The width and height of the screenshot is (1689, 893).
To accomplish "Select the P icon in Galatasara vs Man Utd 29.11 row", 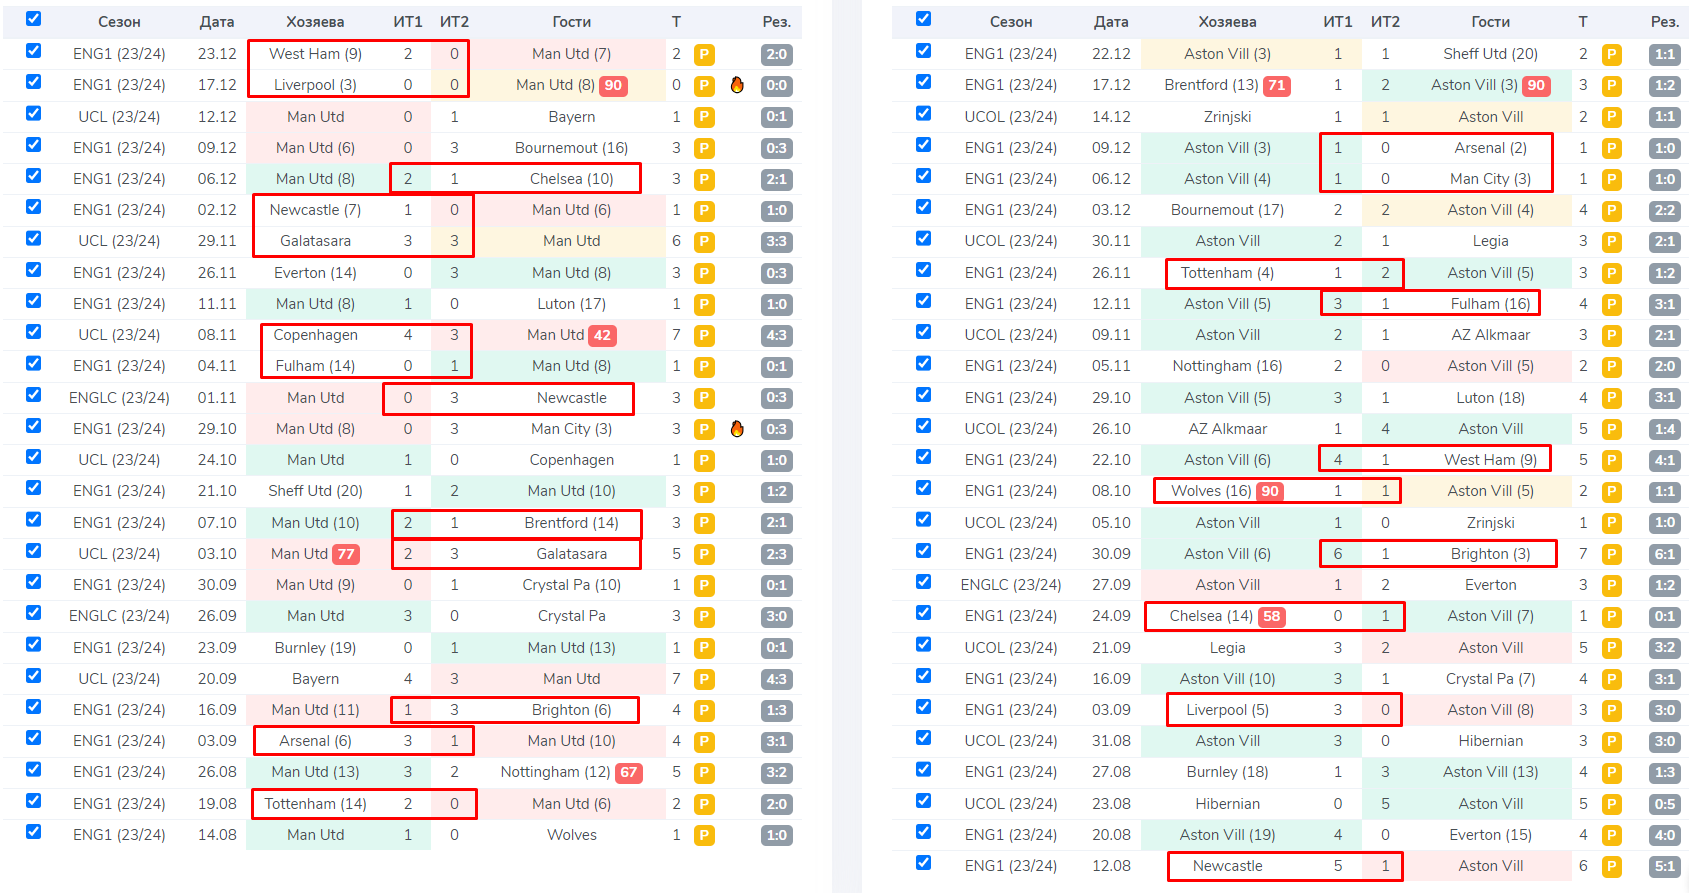I will tap(705, 241).
